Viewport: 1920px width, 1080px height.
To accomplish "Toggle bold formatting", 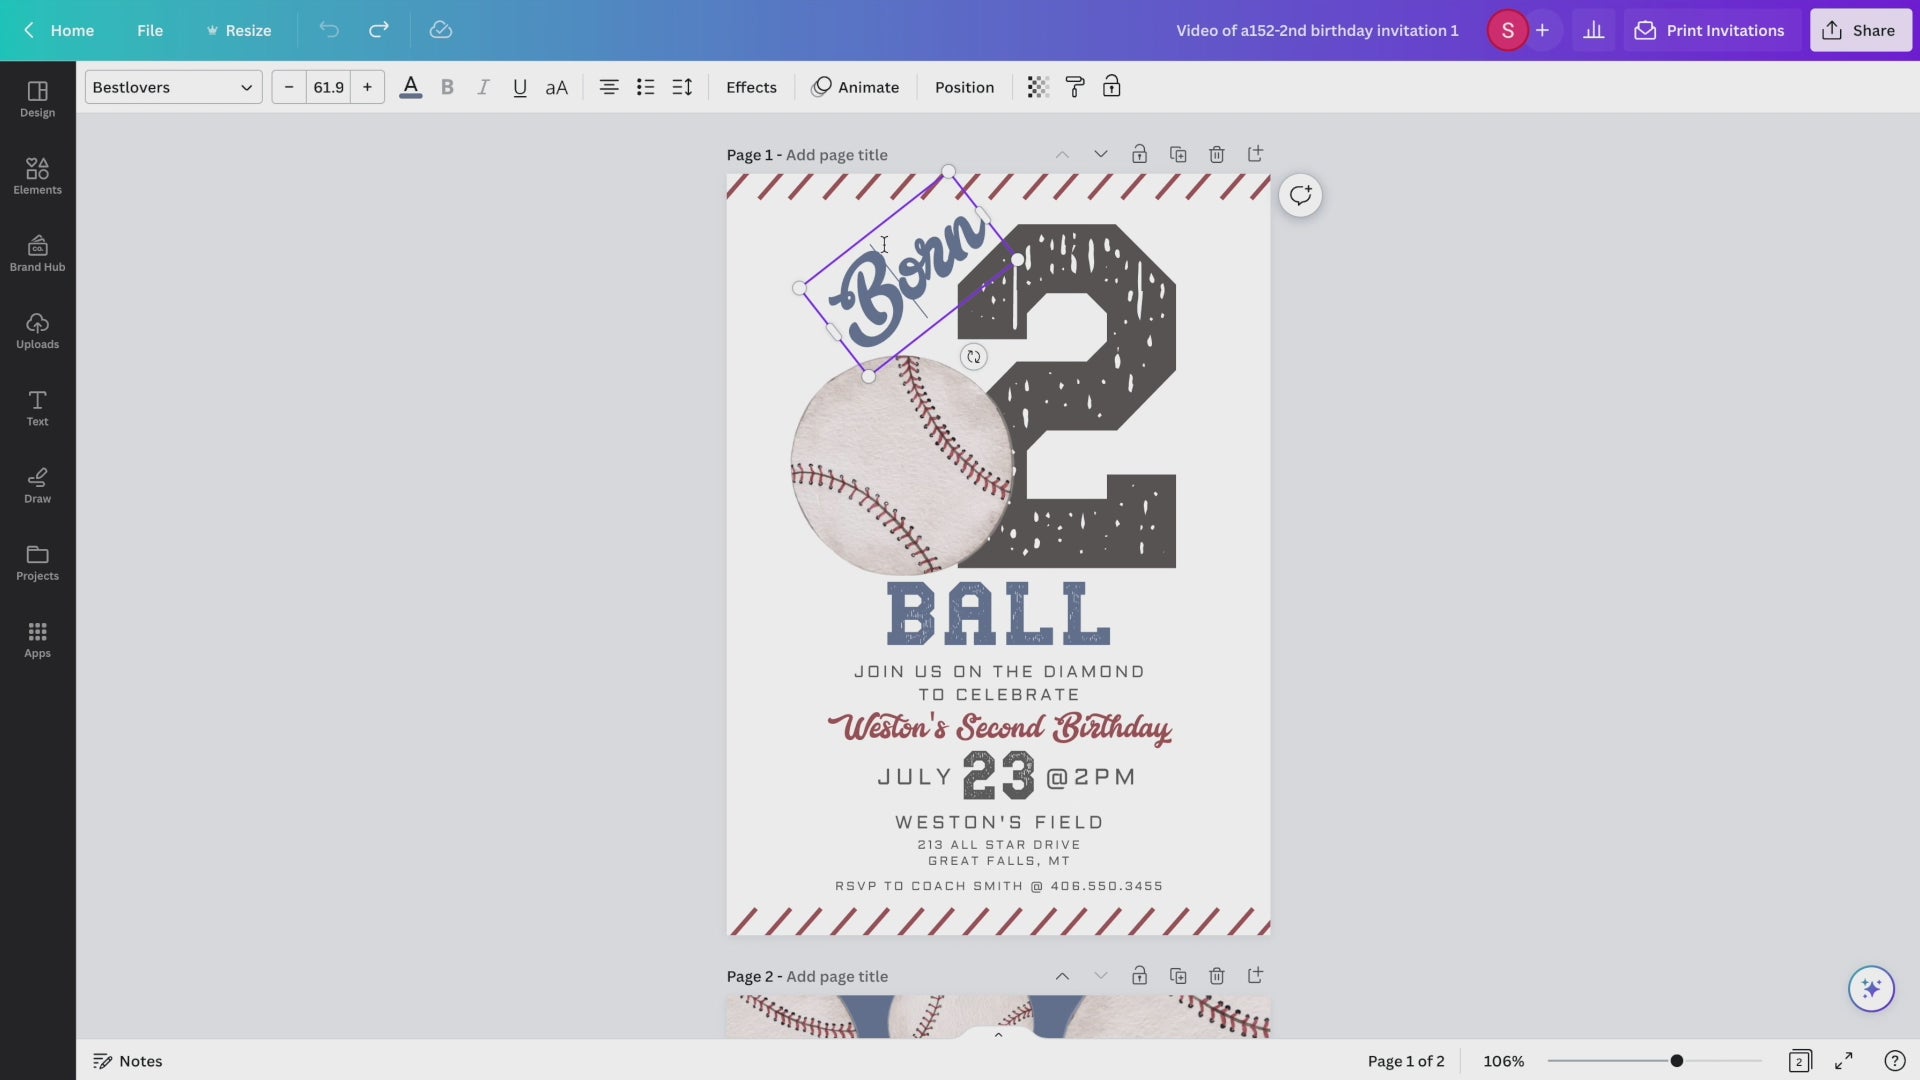I will coord(447,87).
